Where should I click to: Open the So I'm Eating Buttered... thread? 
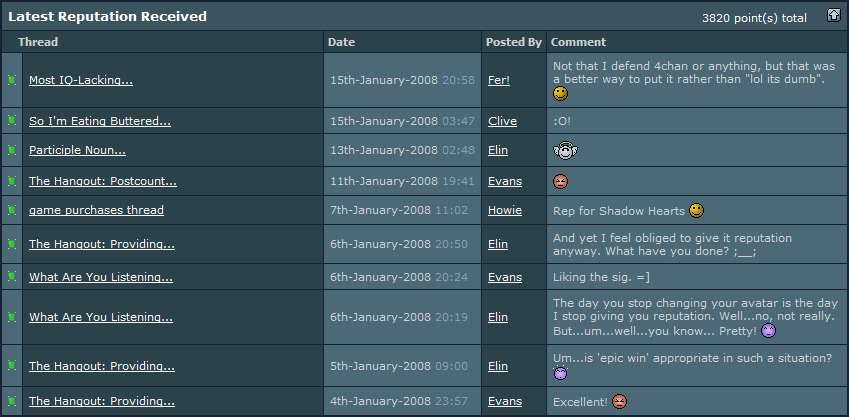point(100,121)
